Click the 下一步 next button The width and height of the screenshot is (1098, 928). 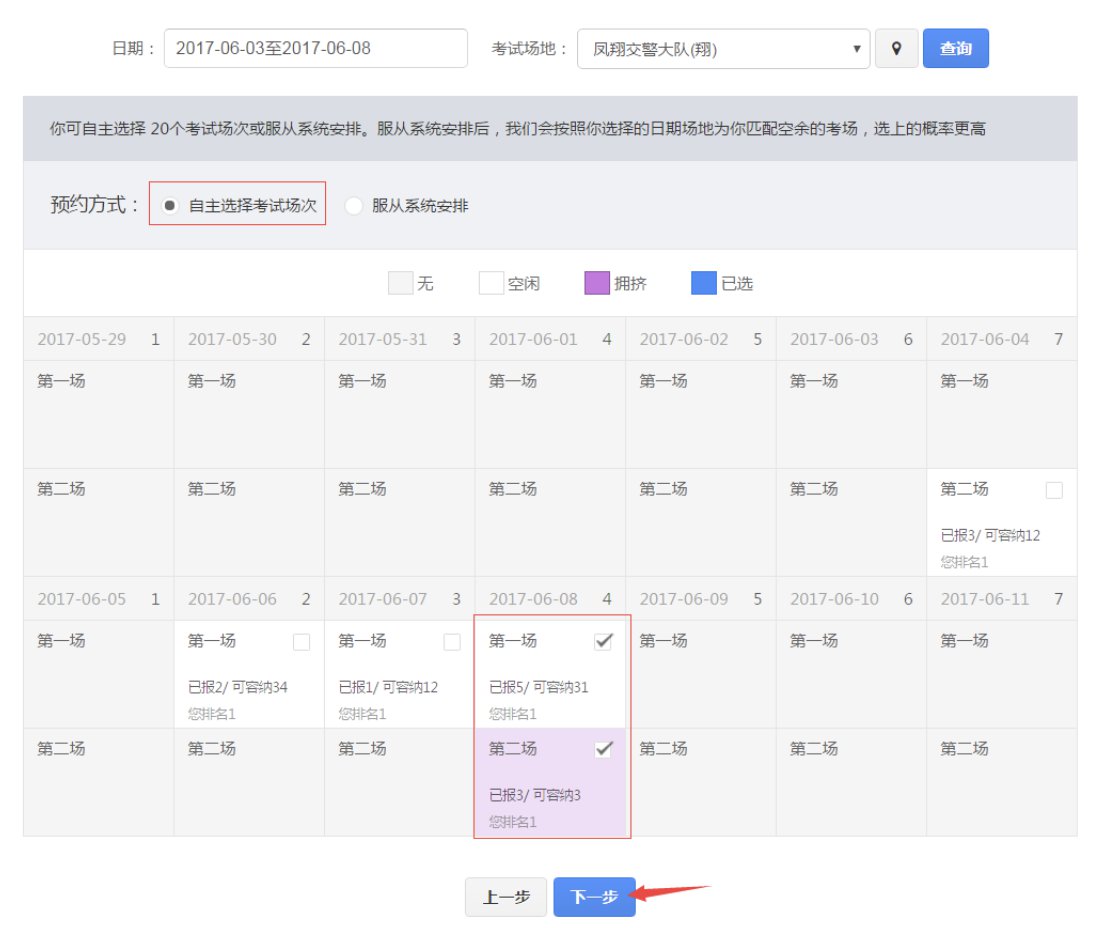[x=594, y=897]
